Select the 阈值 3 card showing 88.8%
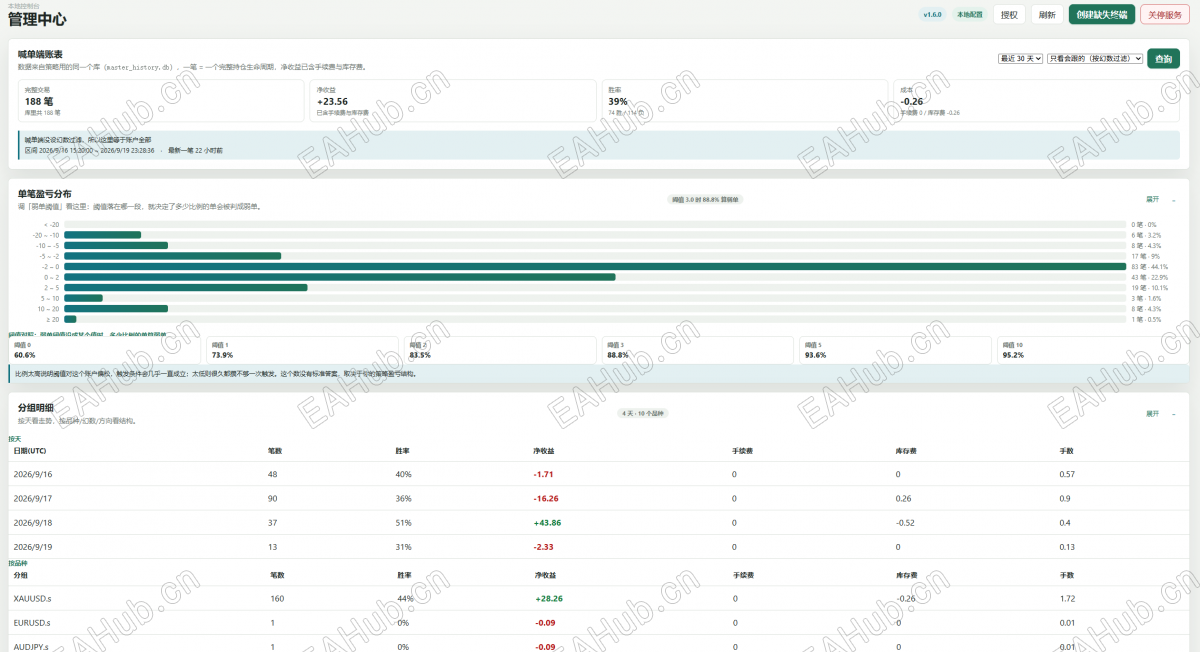This screenshot has height=652, width=1200. coord(698,350)
